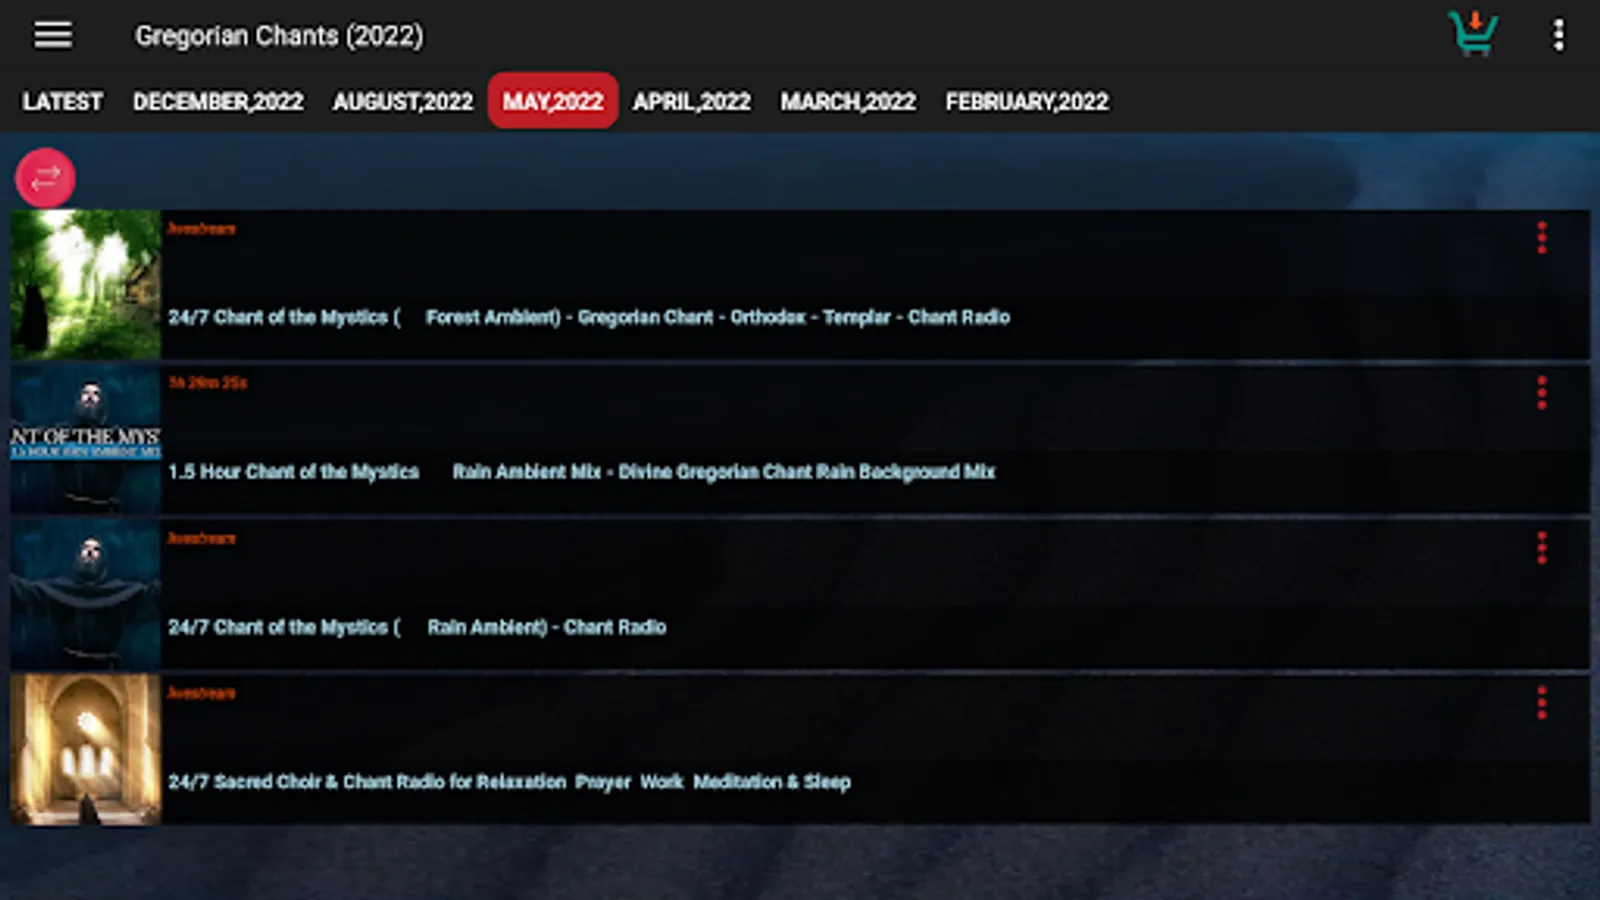The width and height of the screenshot is (1600, 900).
Task: Open the shopping cart download icon
Action: 1473,34
